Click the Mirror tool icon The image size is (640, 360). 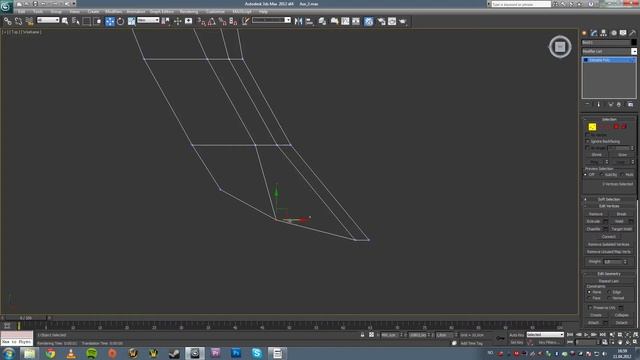[x=298, y=21]
